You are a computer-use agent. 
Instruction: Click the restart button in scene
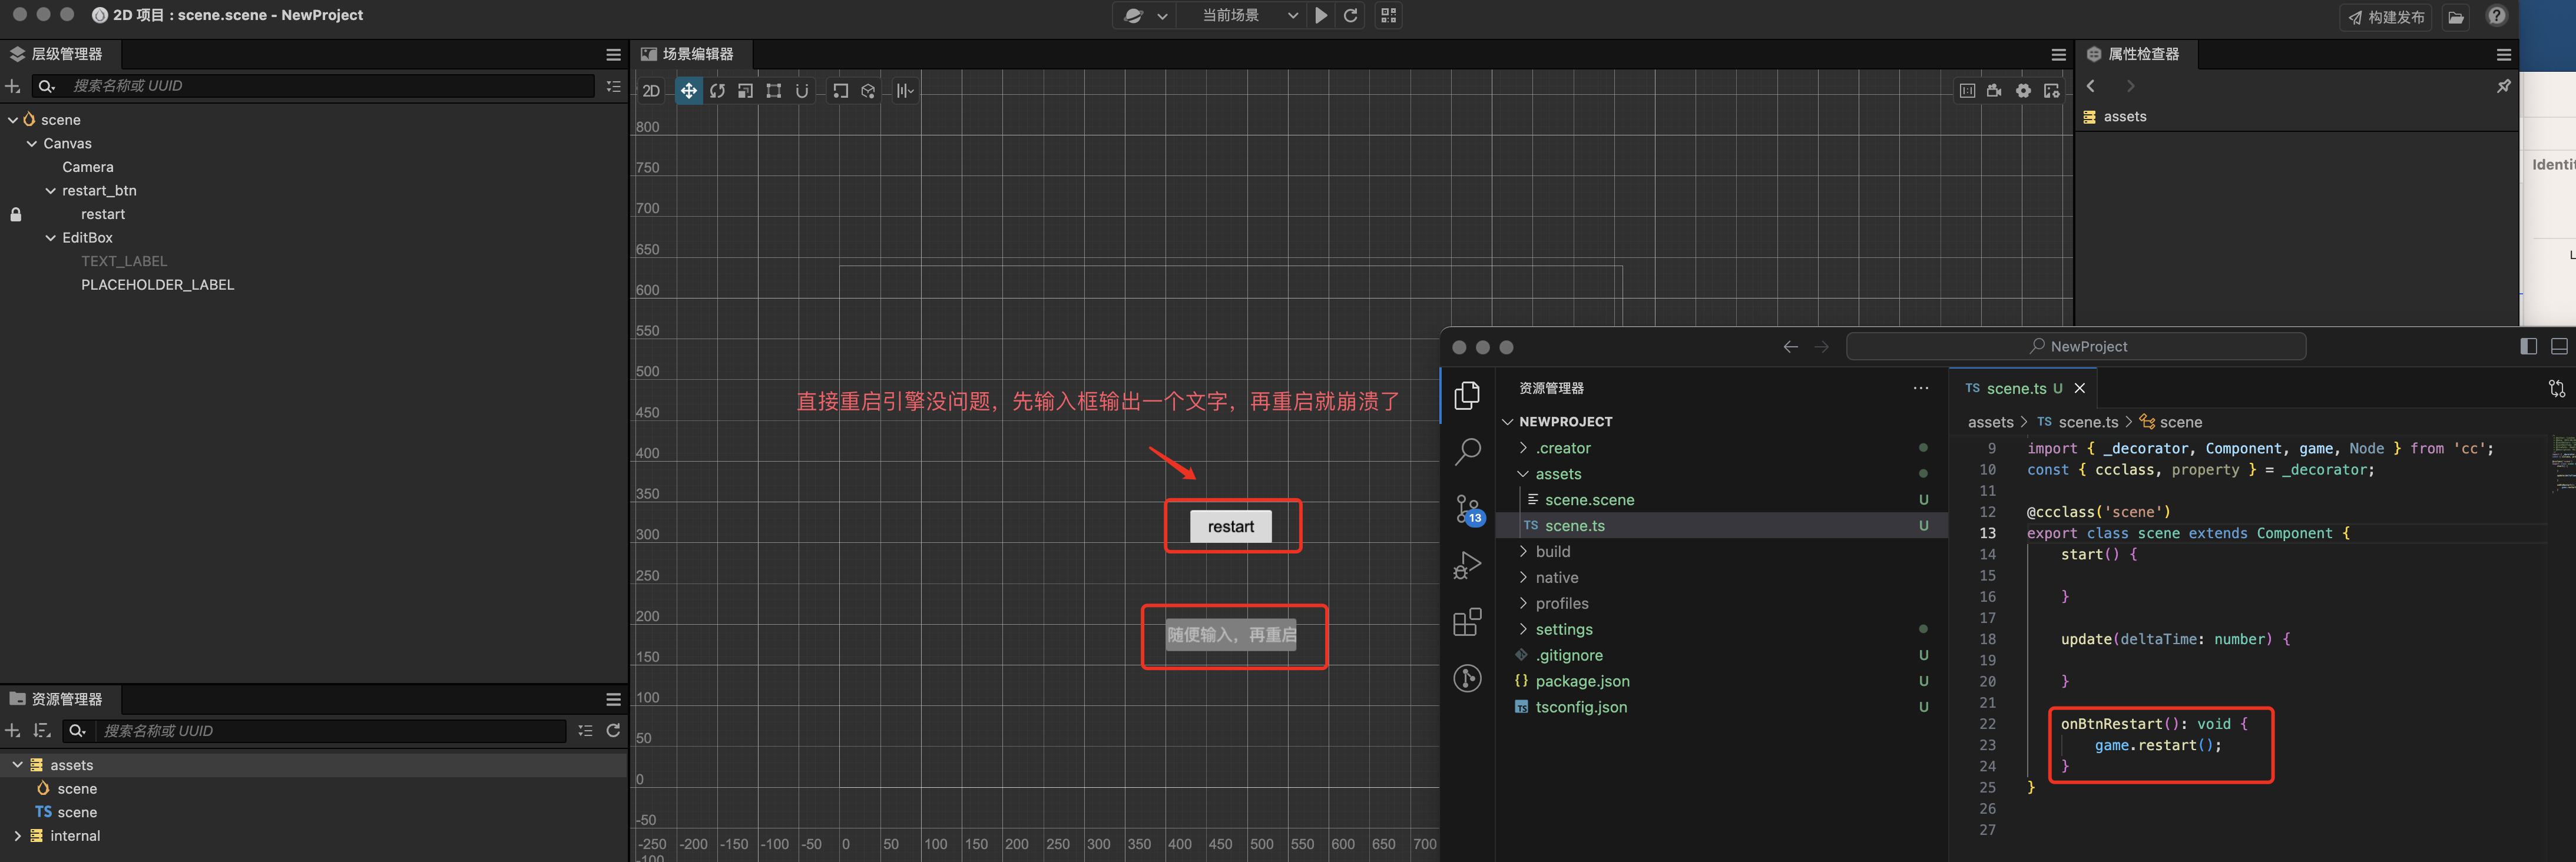point(1230,526)
